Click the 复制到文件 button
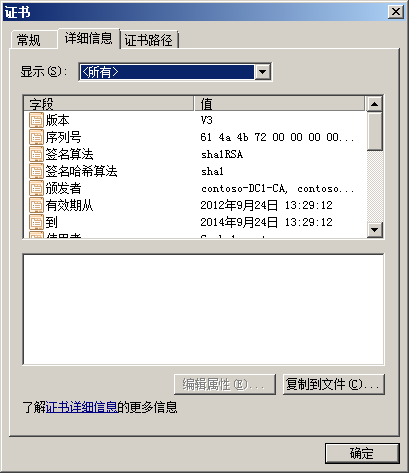The image size is (409, 473). click(334, 384)
